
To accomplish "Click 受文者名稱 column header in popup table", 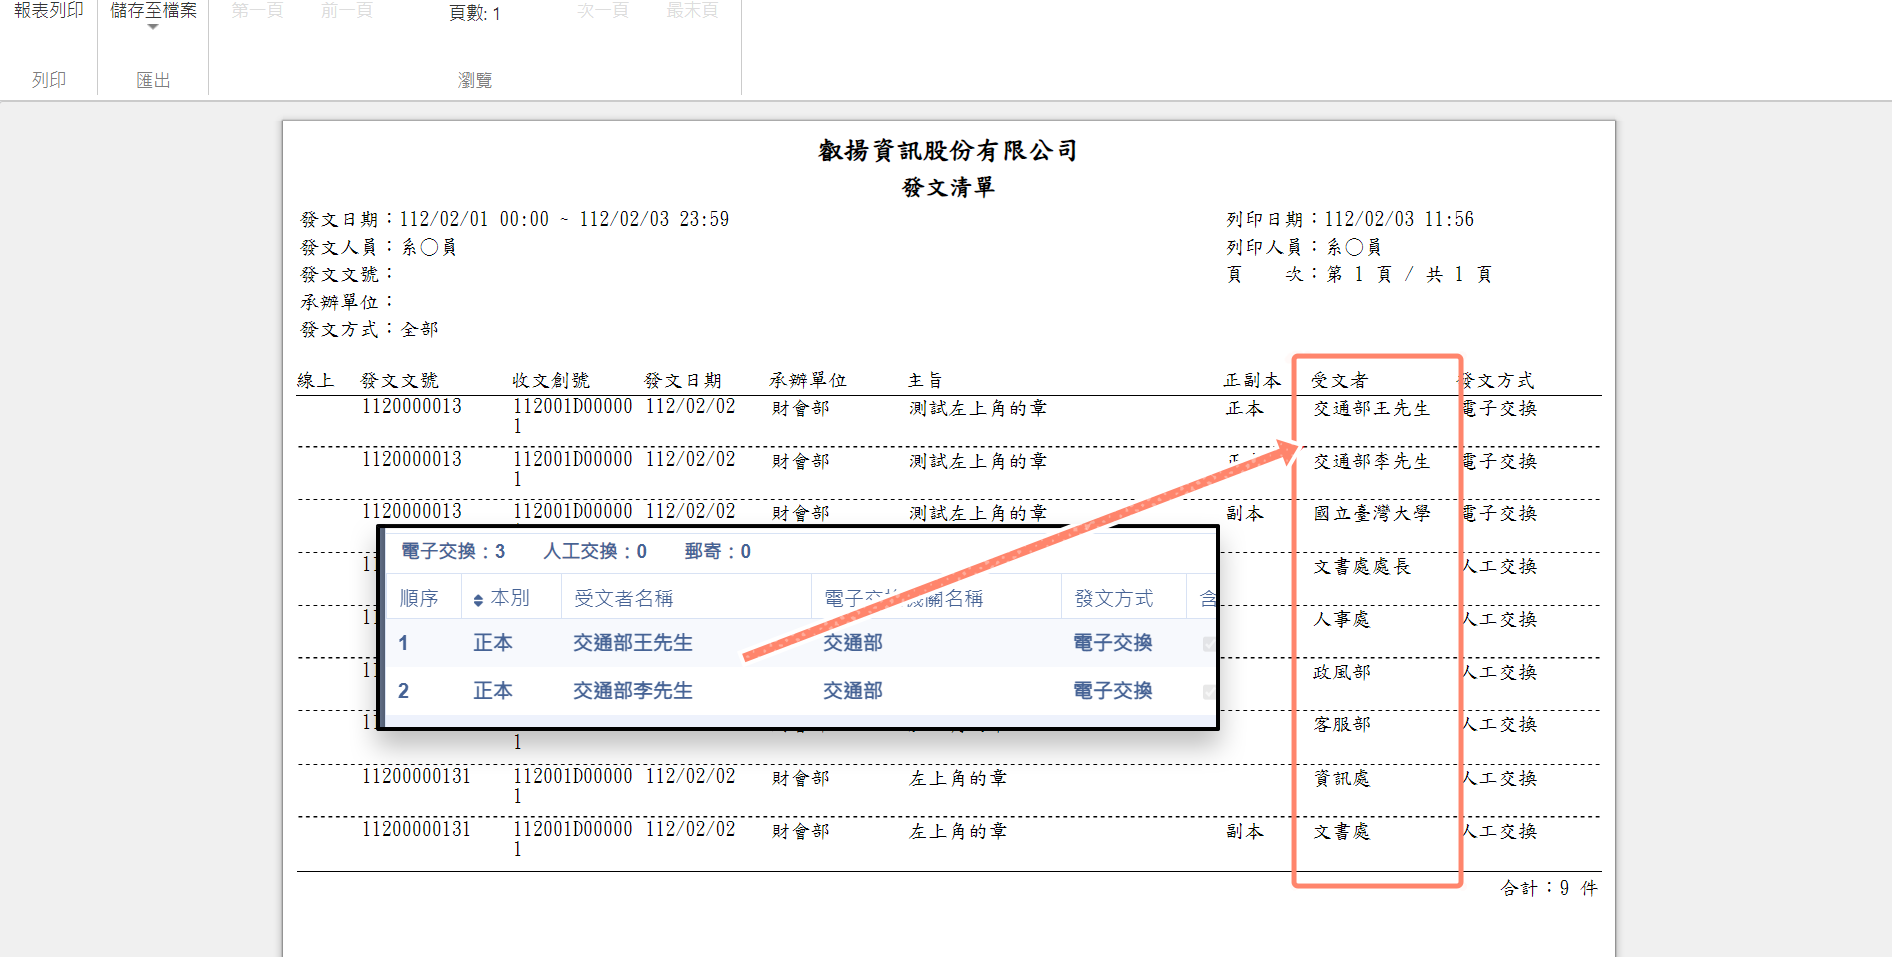I will 623,598.
